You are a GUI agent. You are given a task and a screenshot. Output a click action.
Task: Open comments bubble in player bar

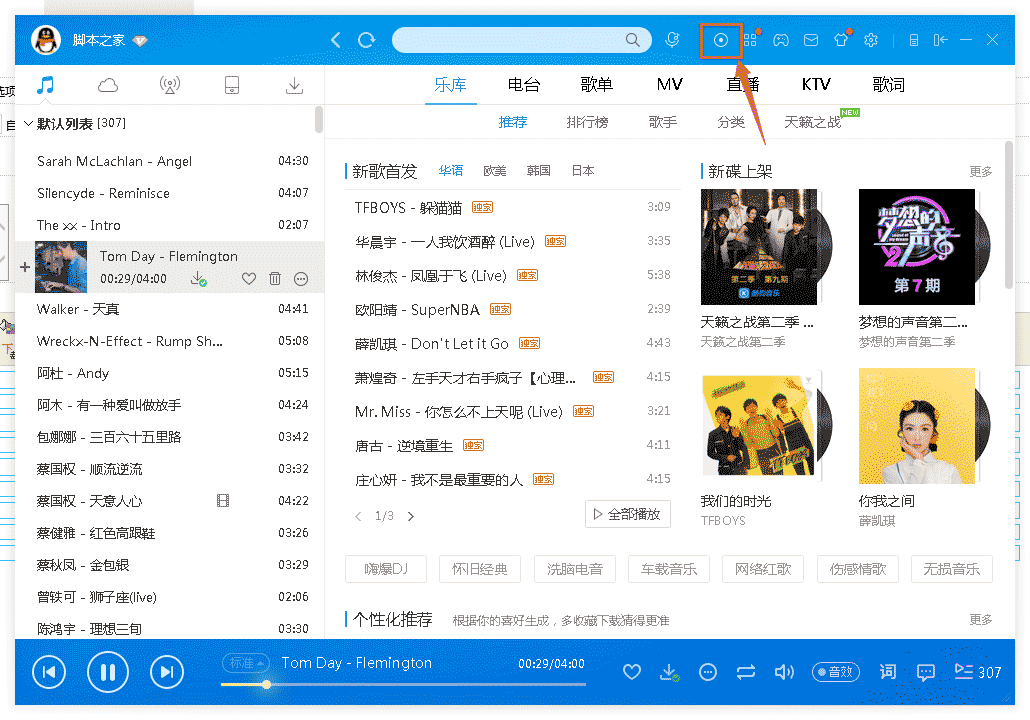926,671
